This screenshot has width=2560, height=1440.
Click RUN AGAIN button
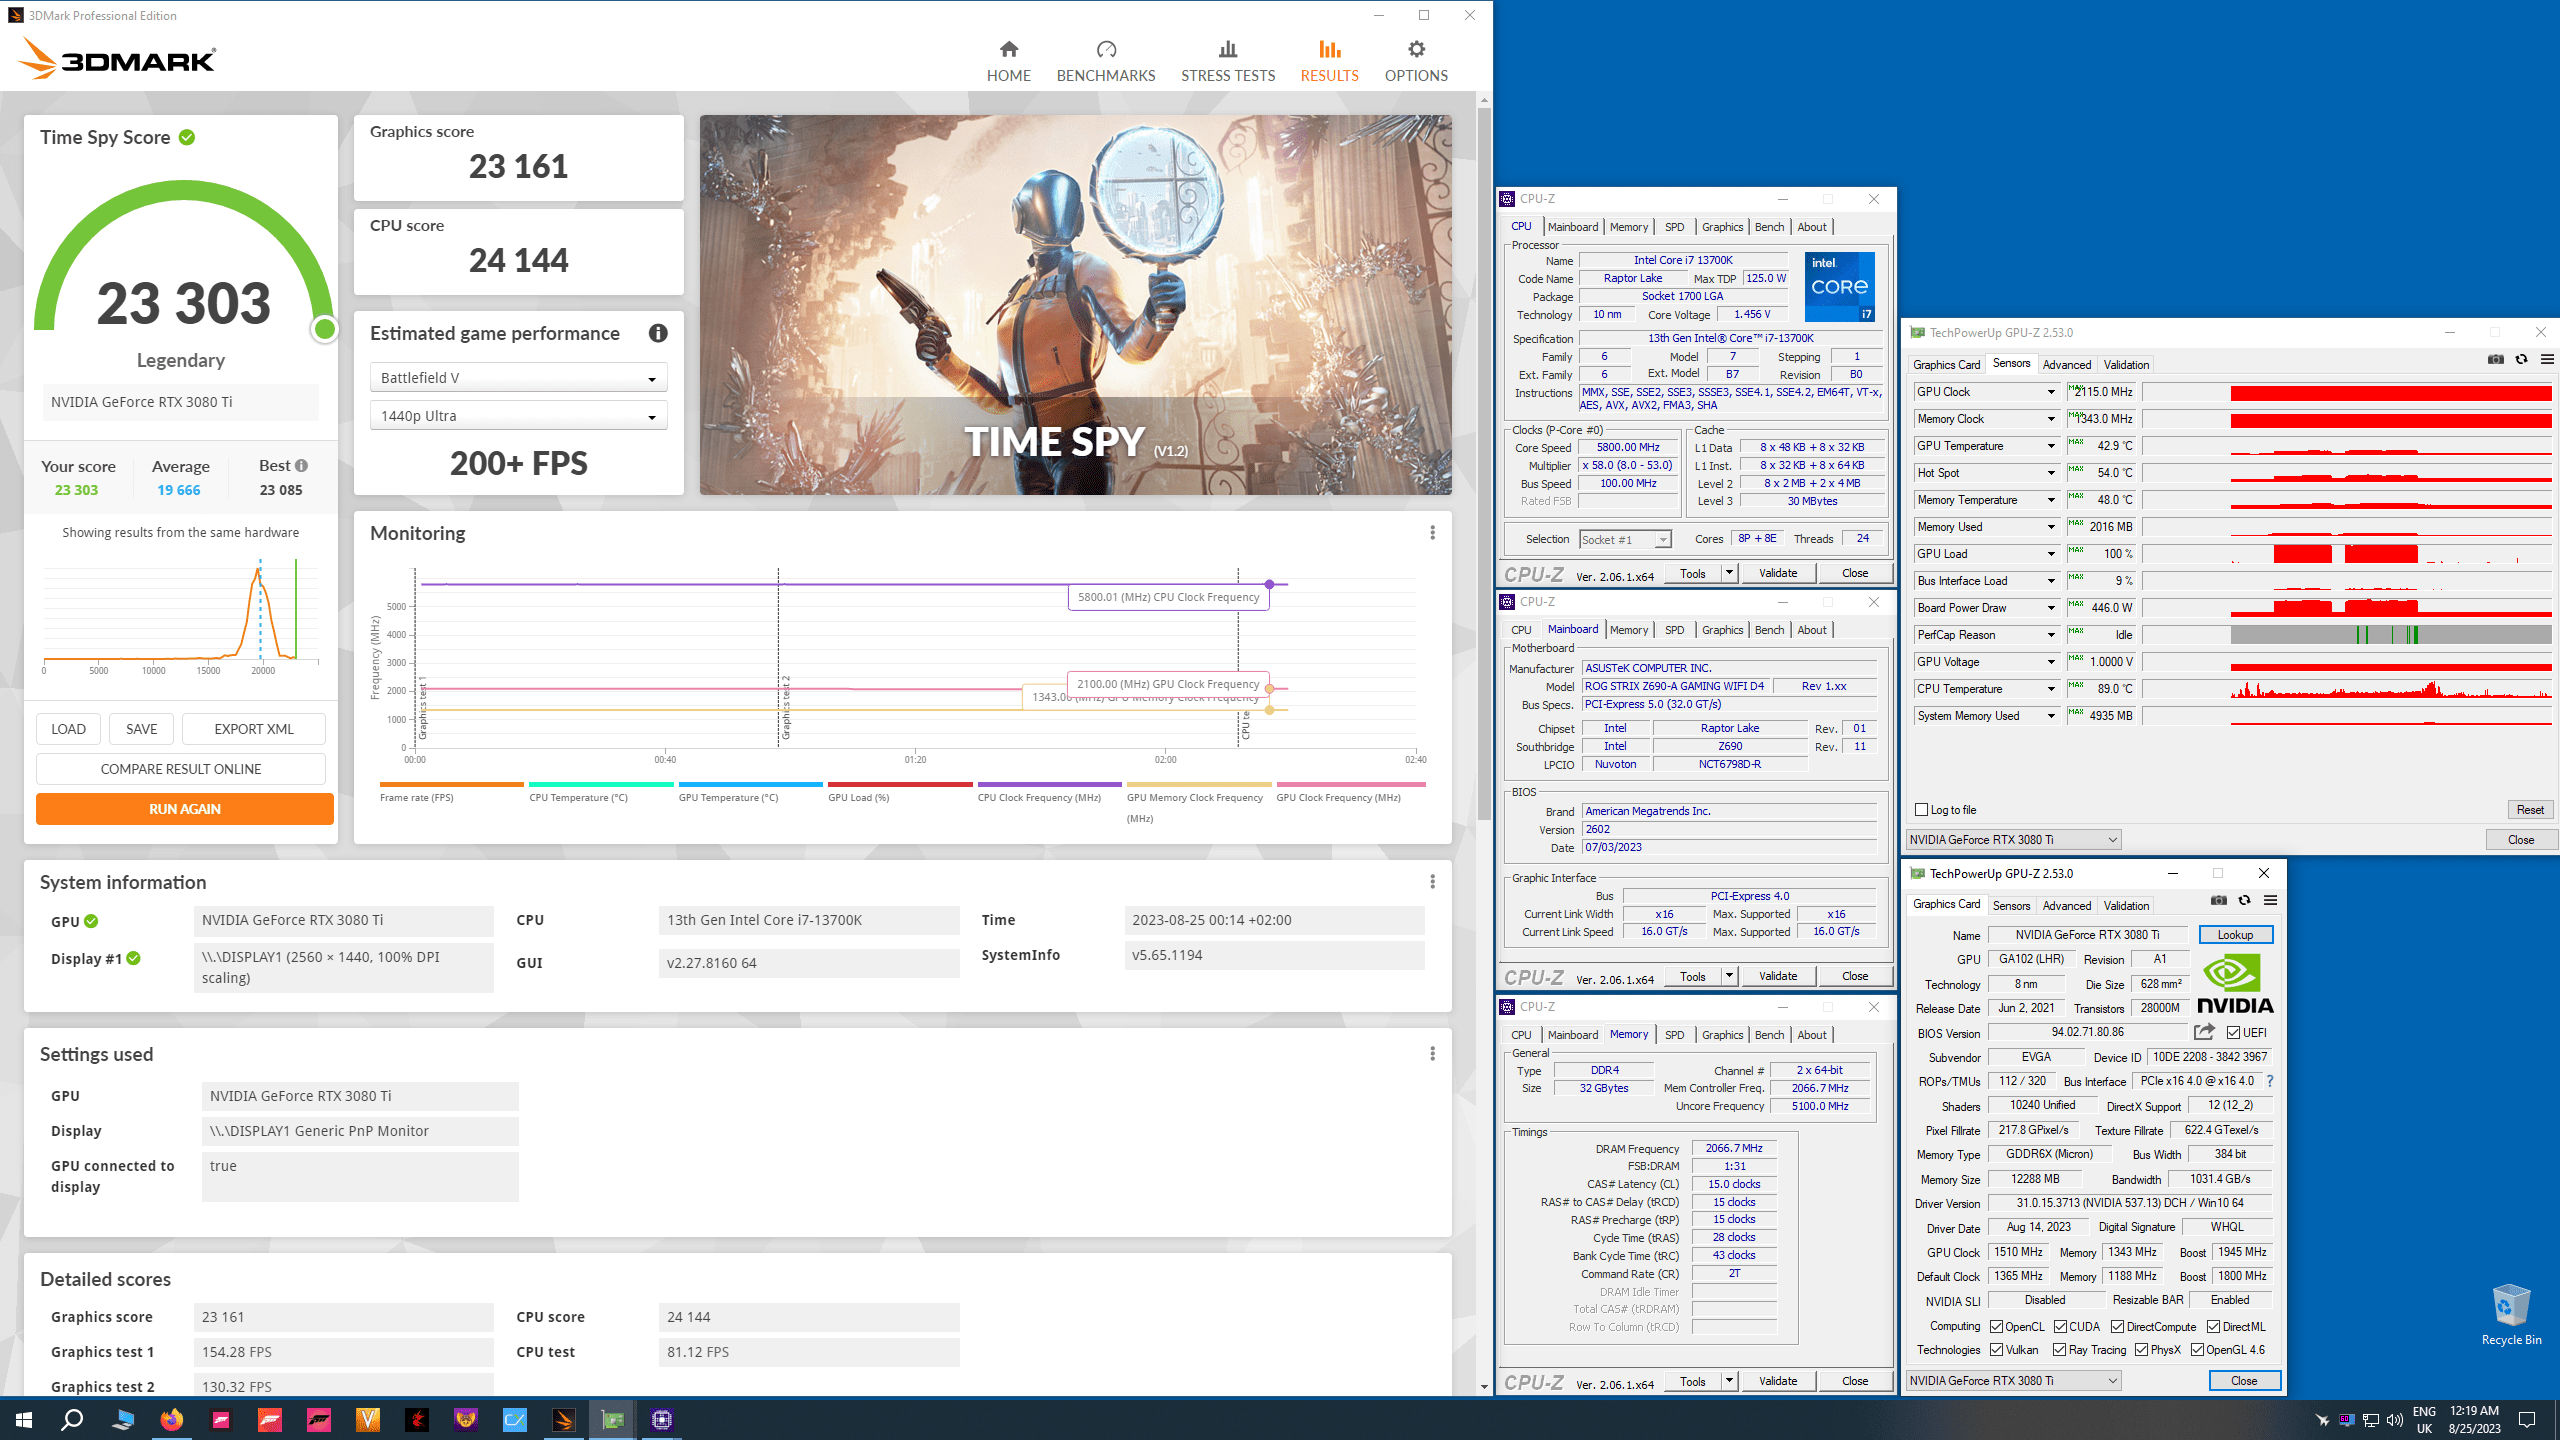point(185,809)
